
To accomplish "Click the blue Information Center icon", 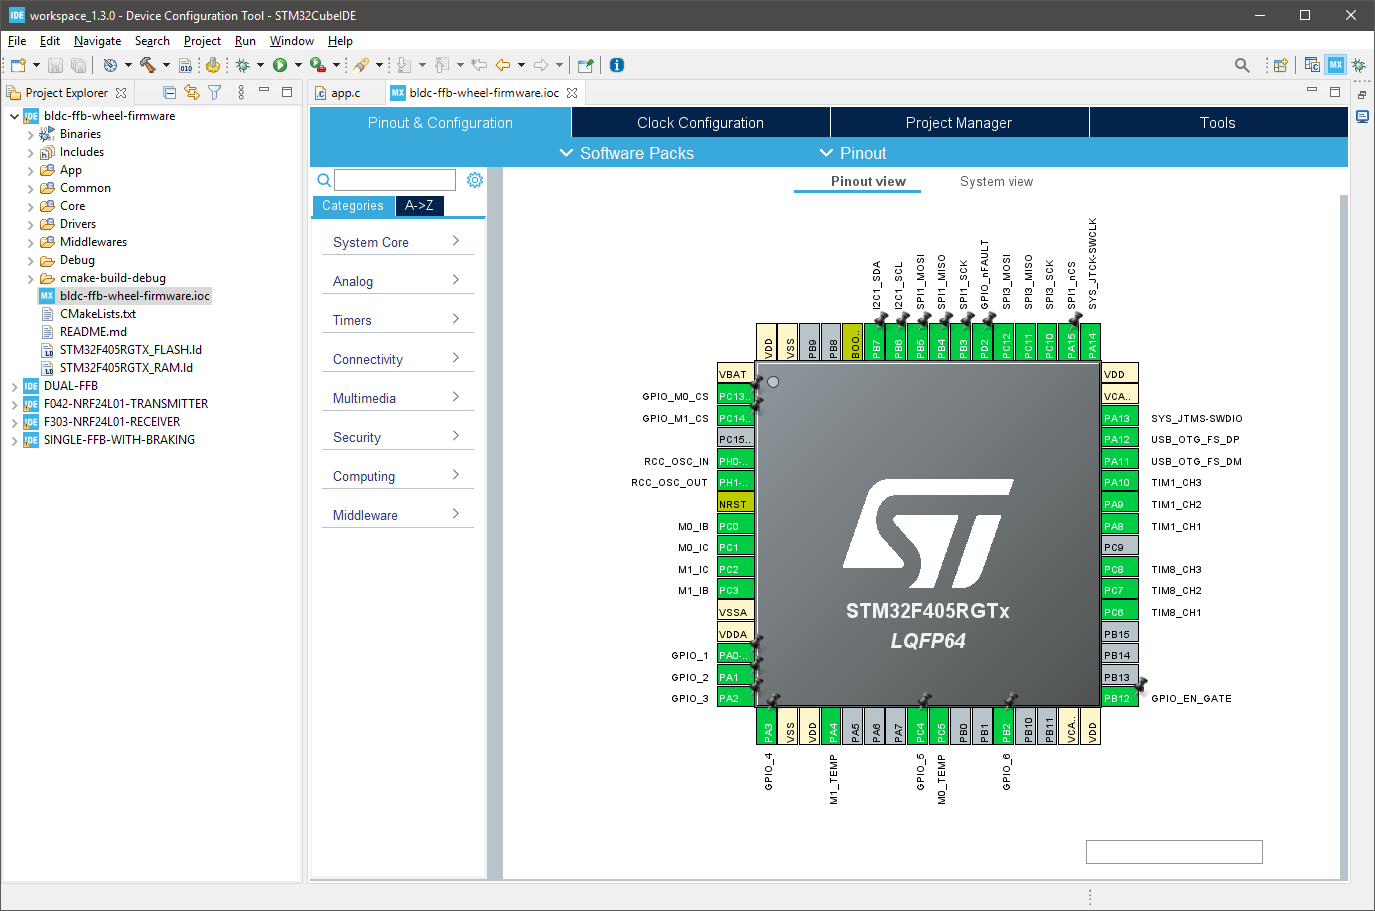I will tap(617, 65).
